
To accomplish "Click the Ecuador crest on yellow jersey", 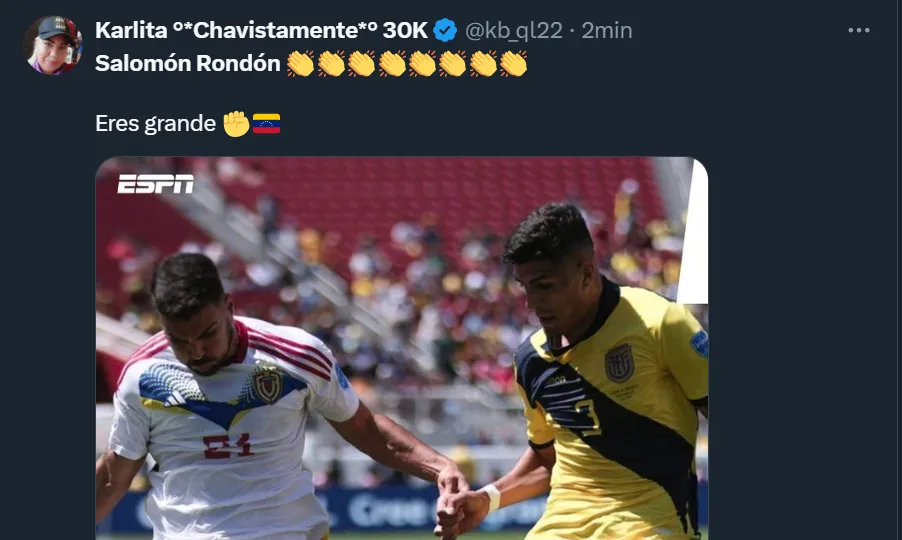I will [619, 363].
